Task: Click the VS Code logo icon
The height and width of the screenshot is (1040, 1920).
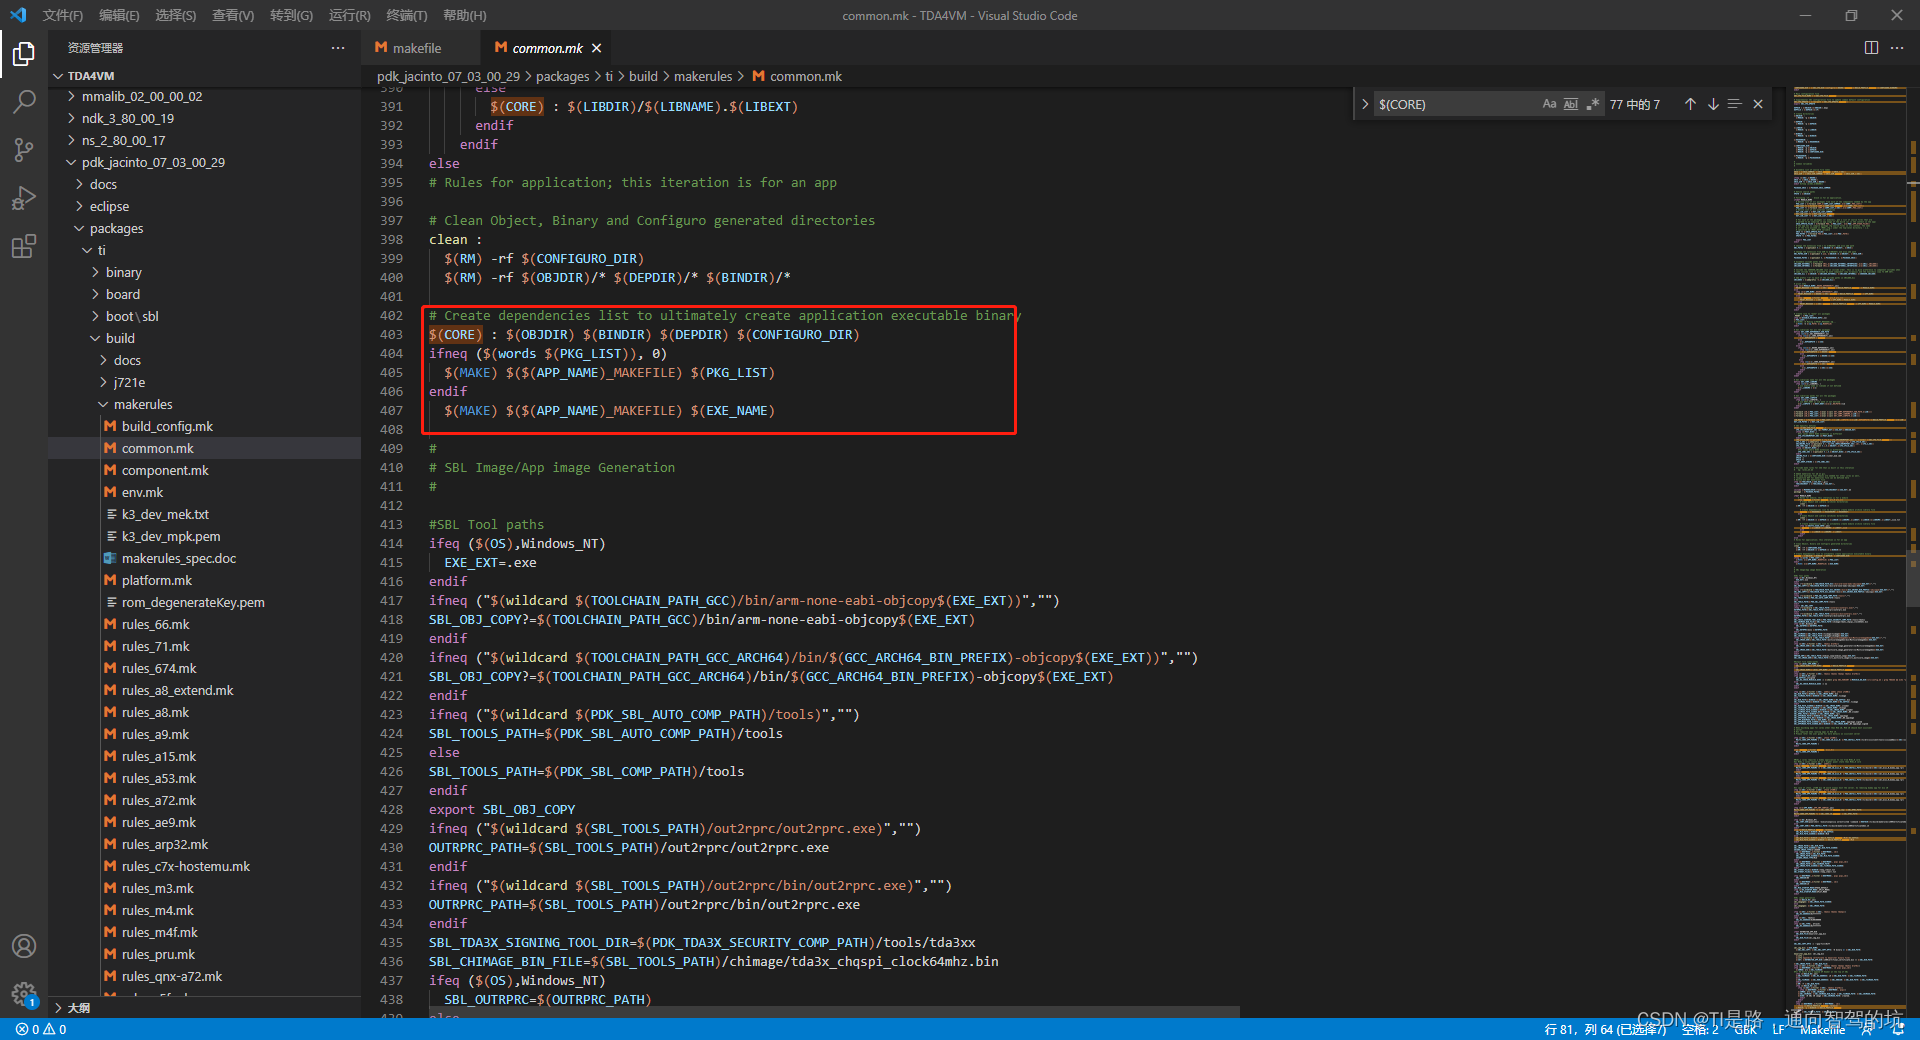Action: click(x=18, y=15)
